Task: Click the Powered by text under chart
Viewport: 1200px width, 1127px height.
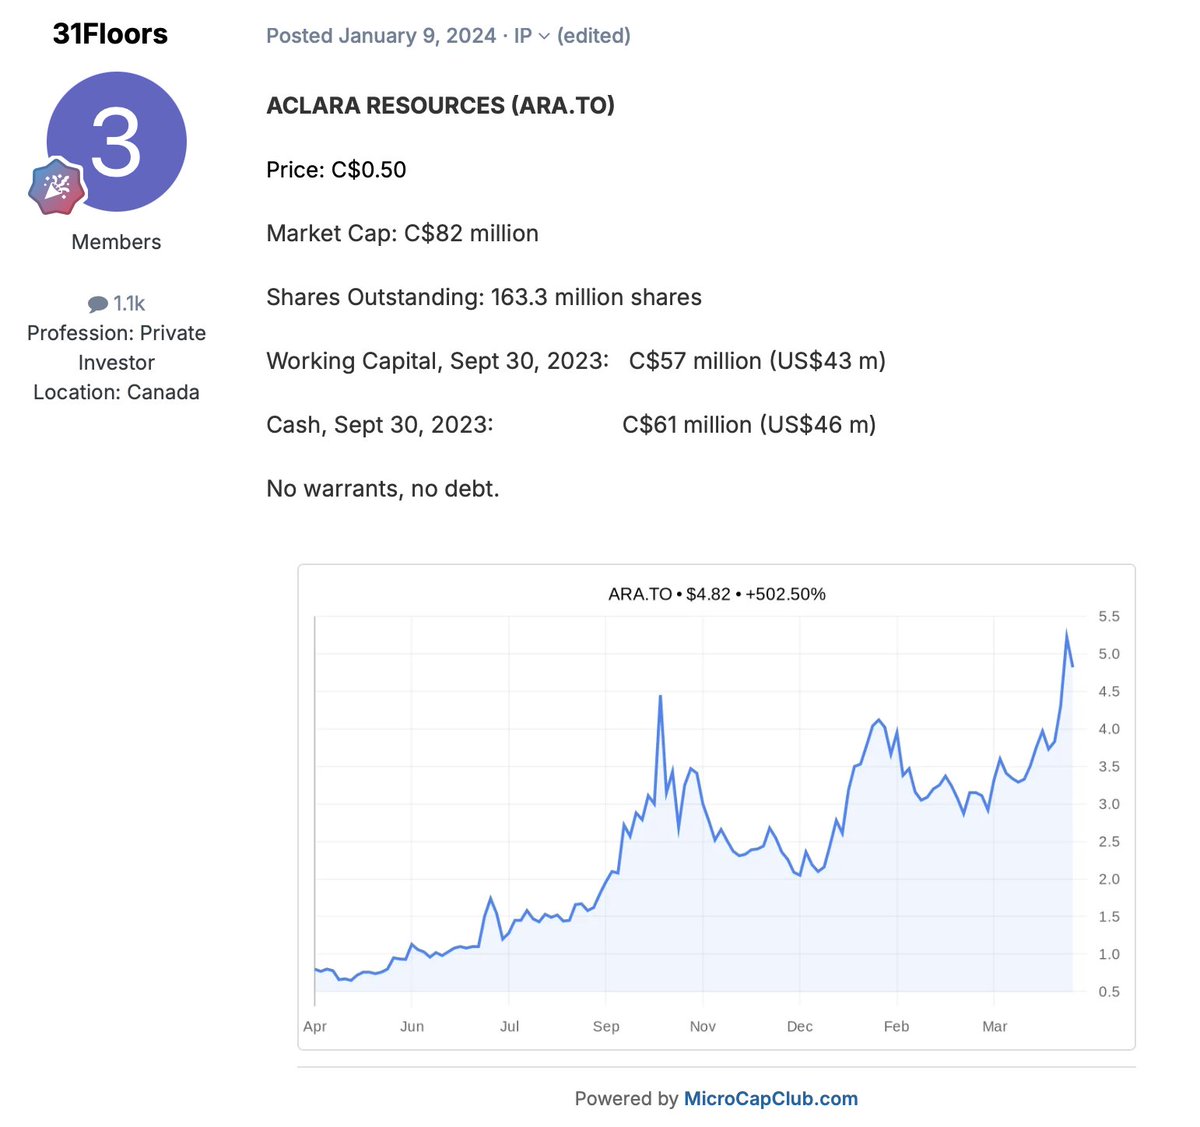Action: point(627,1098)
